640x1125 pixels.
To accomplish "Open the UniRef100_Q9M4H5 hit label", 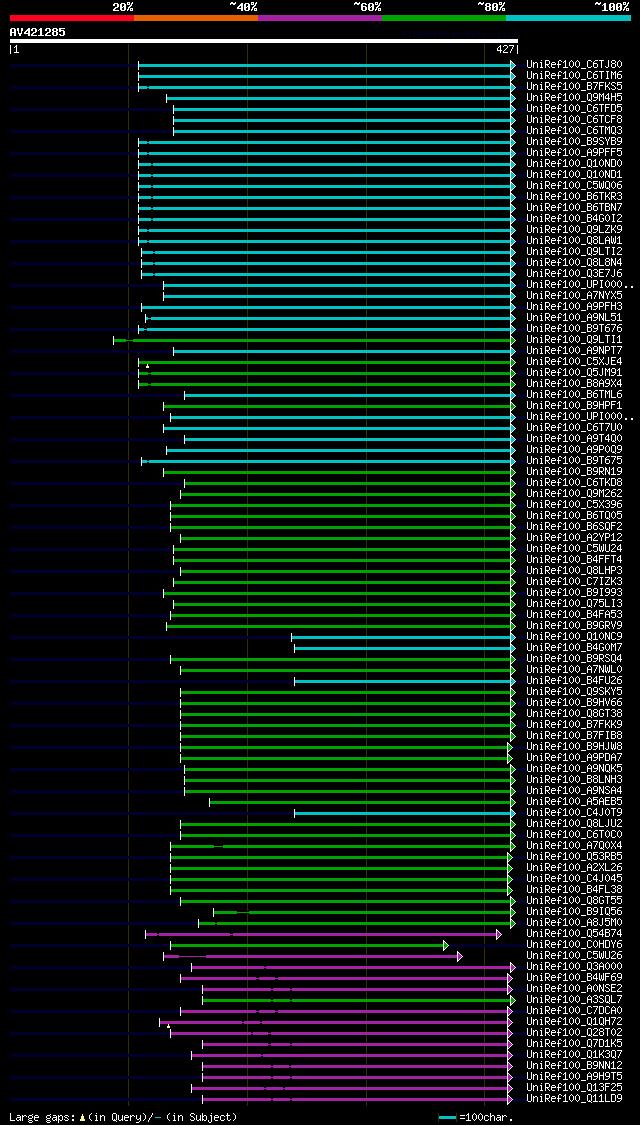I will coord(574,98).
